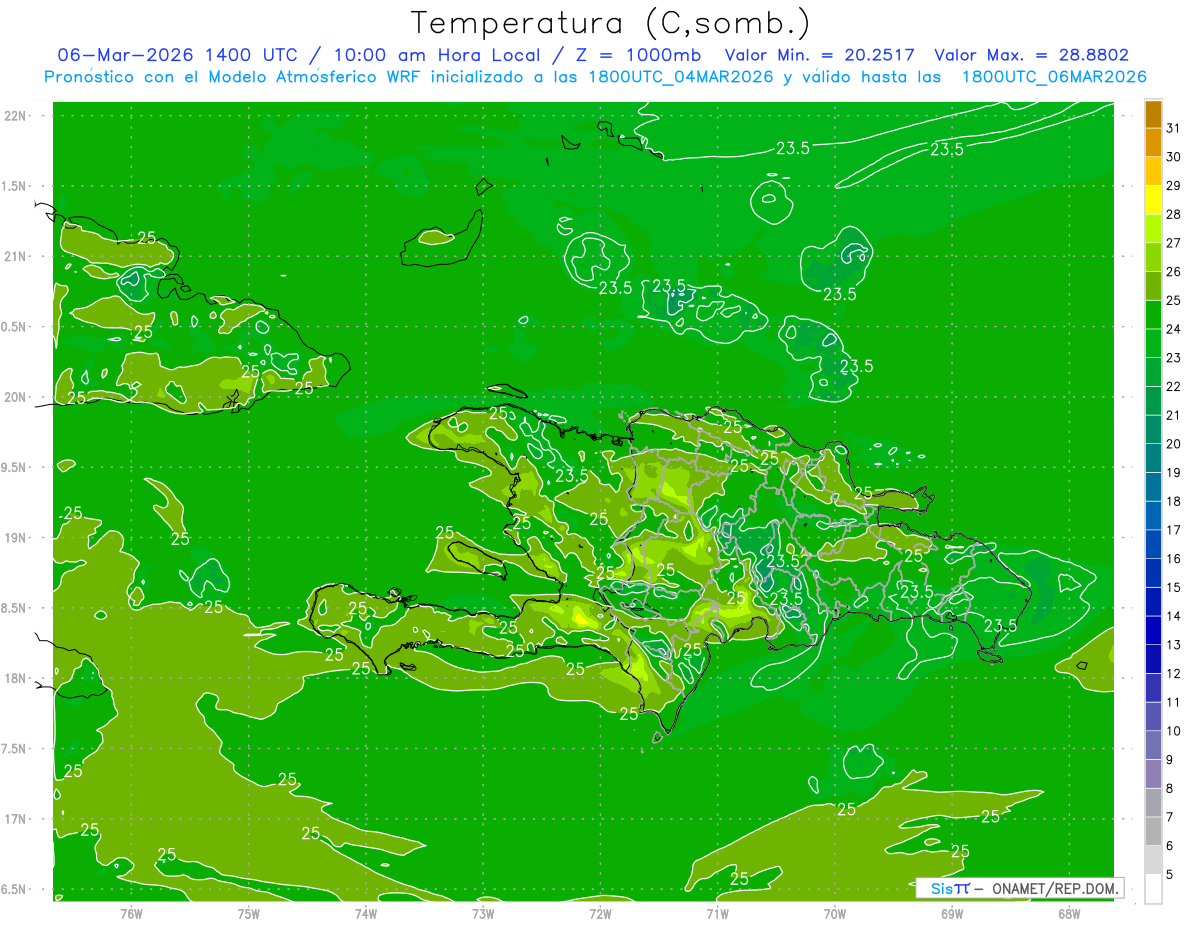Click the '12' color scale label

coord(1174,674)
